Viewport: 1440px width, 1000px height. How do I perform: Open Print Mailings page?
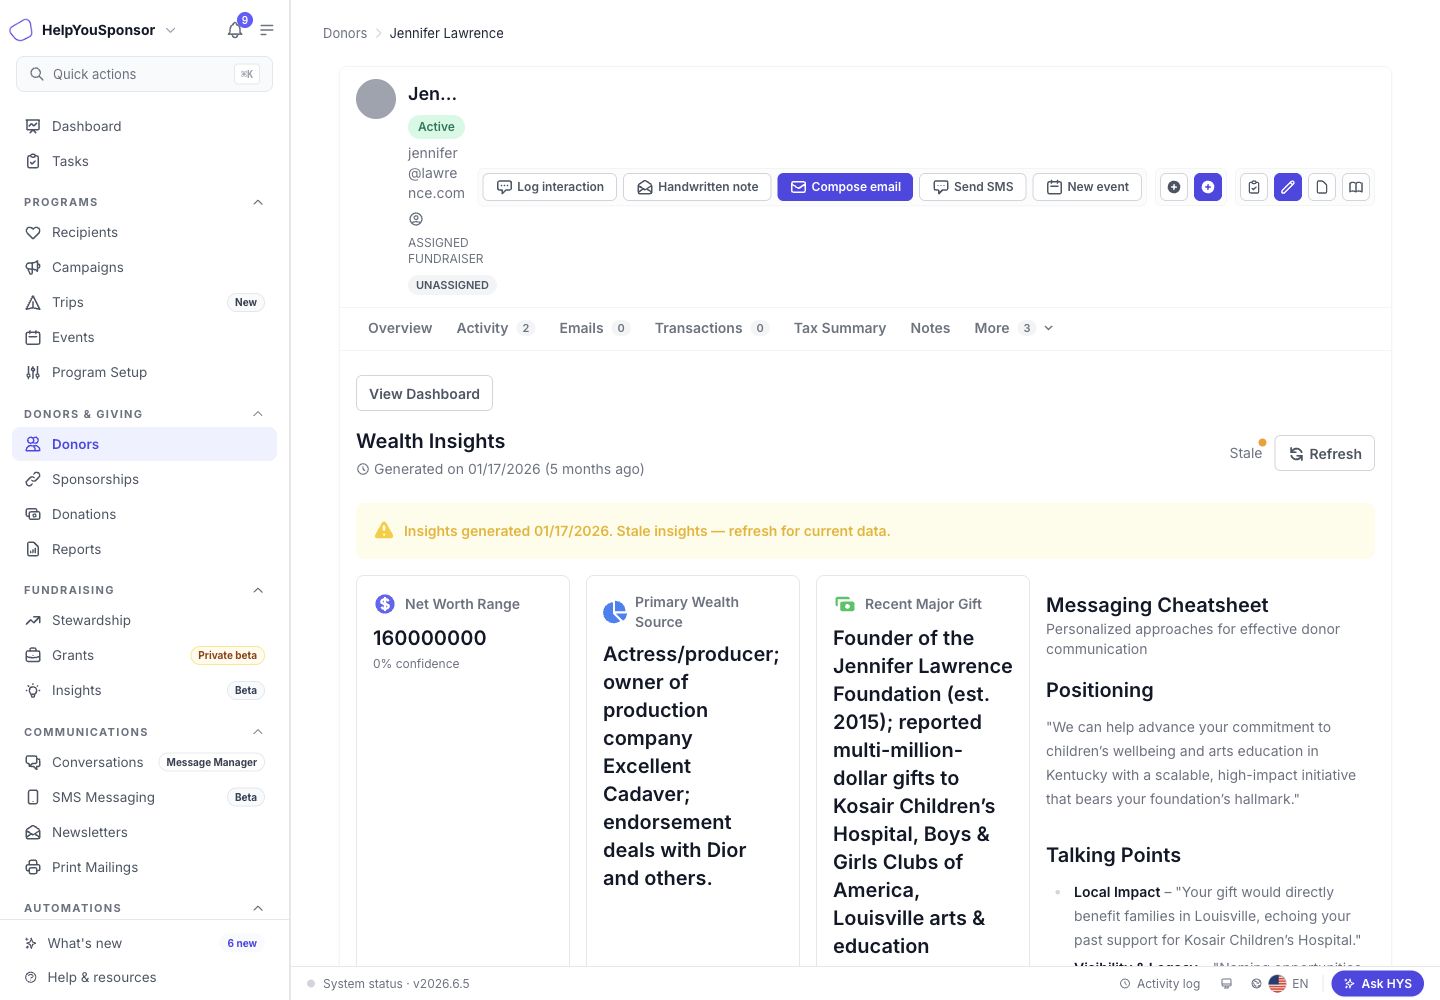[144, 867]
